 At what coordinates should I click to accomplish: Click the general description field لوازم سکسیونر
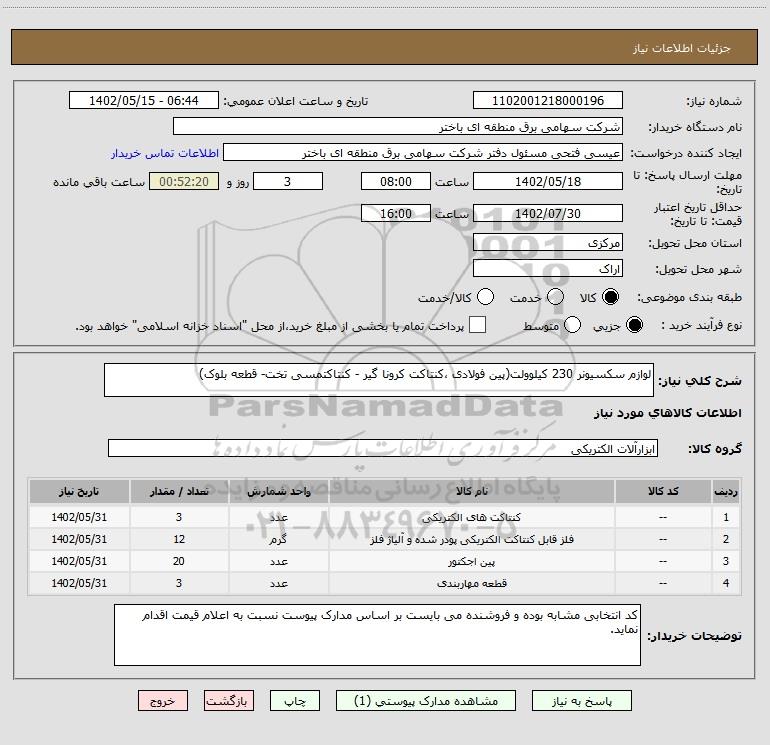pyautogui.click(x=379, y=380)
